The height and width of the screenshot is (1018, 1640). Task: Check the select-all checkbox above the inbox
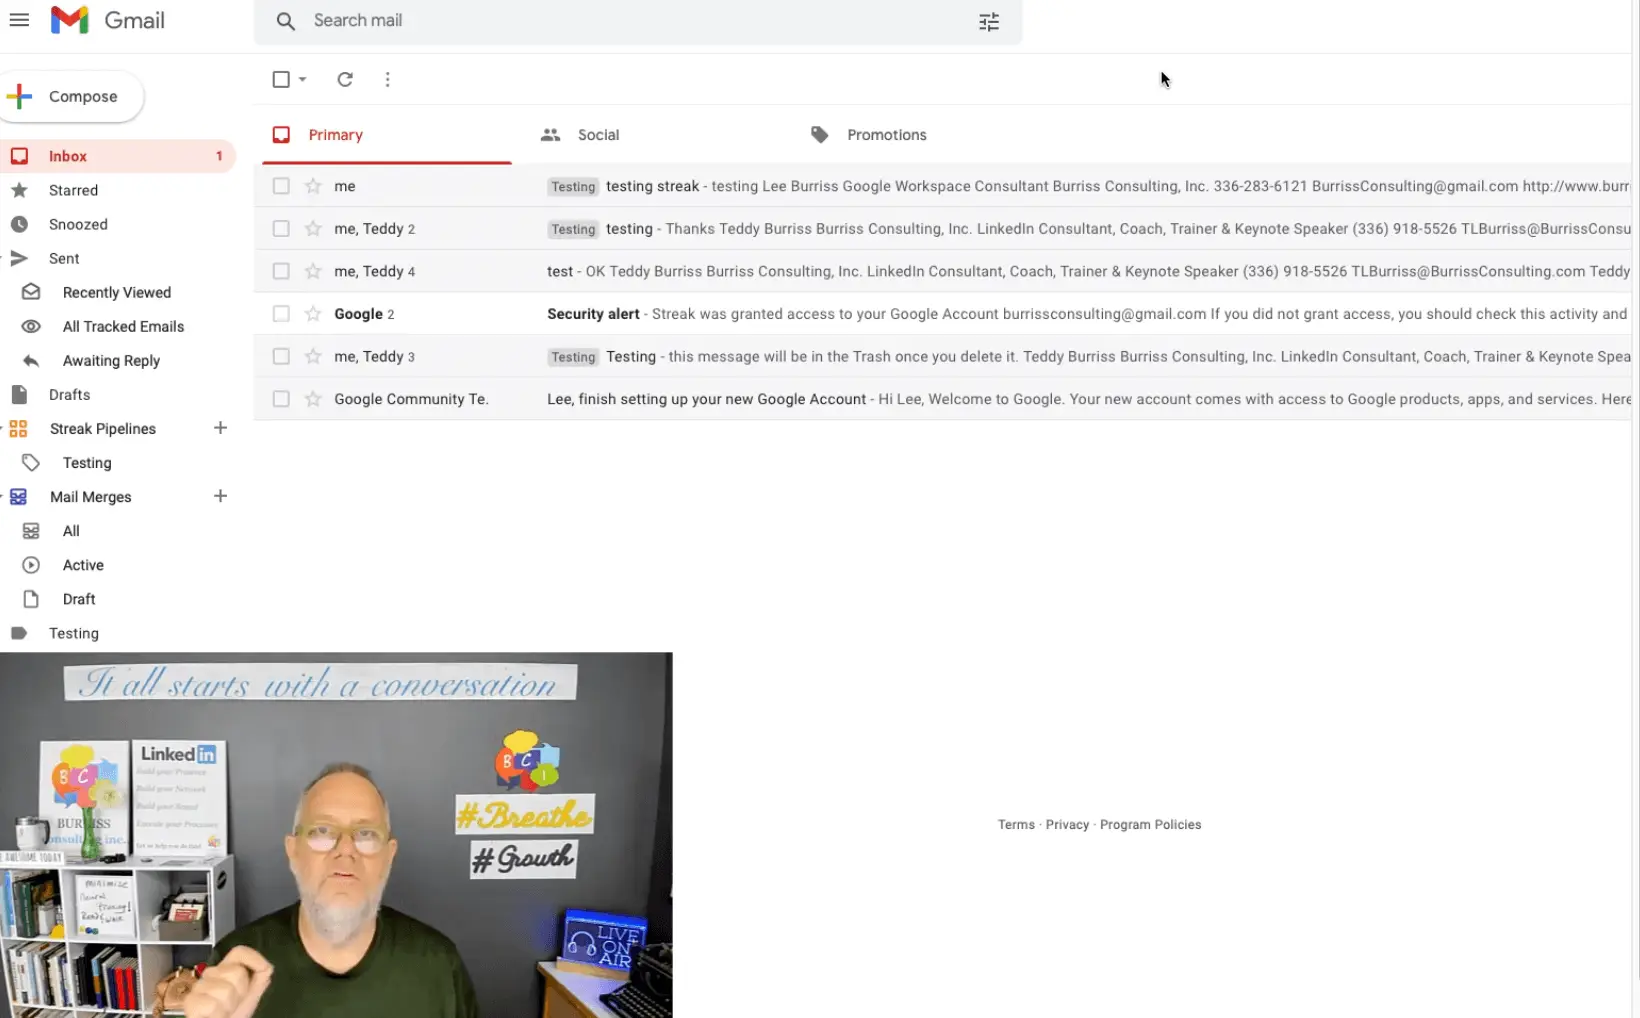280,79
